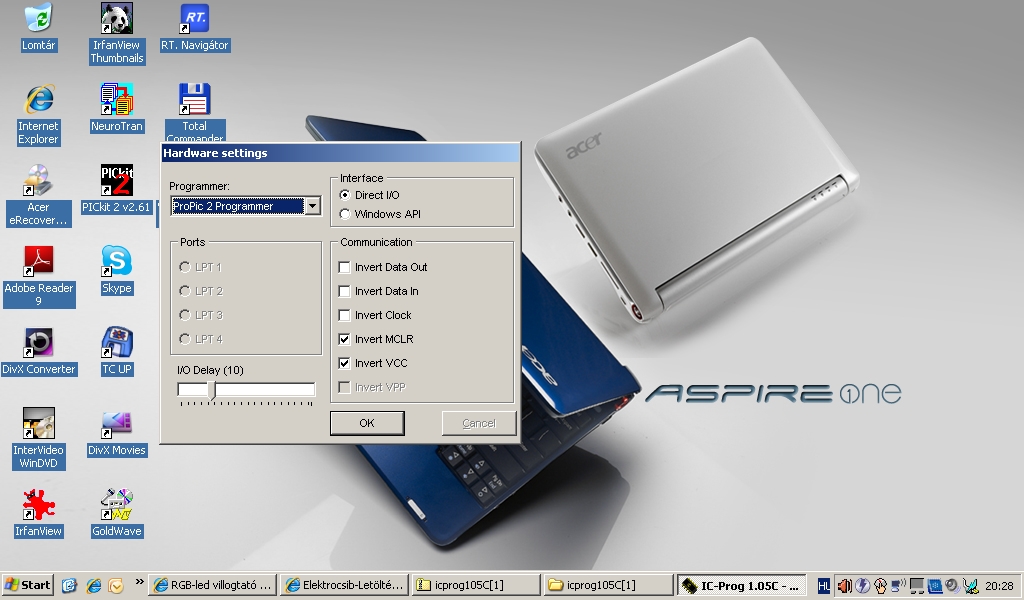Select the GoldWave desktop icon
The width and height of the screenshot is (1024, 600).
[116, 513]
